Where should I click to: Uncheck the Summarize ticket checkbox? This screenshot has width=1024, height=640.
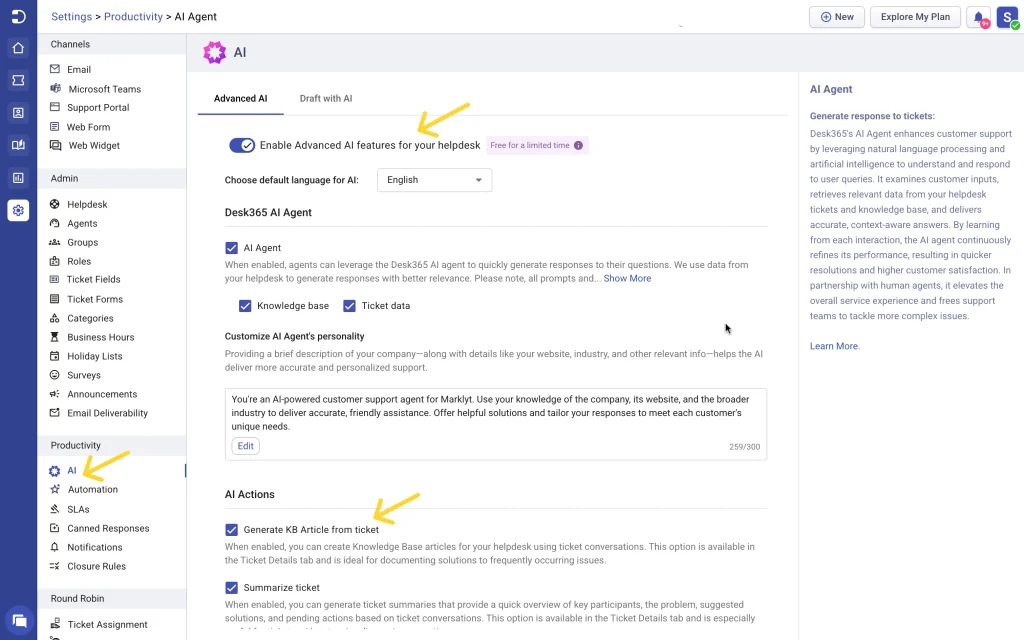[231, 588]
